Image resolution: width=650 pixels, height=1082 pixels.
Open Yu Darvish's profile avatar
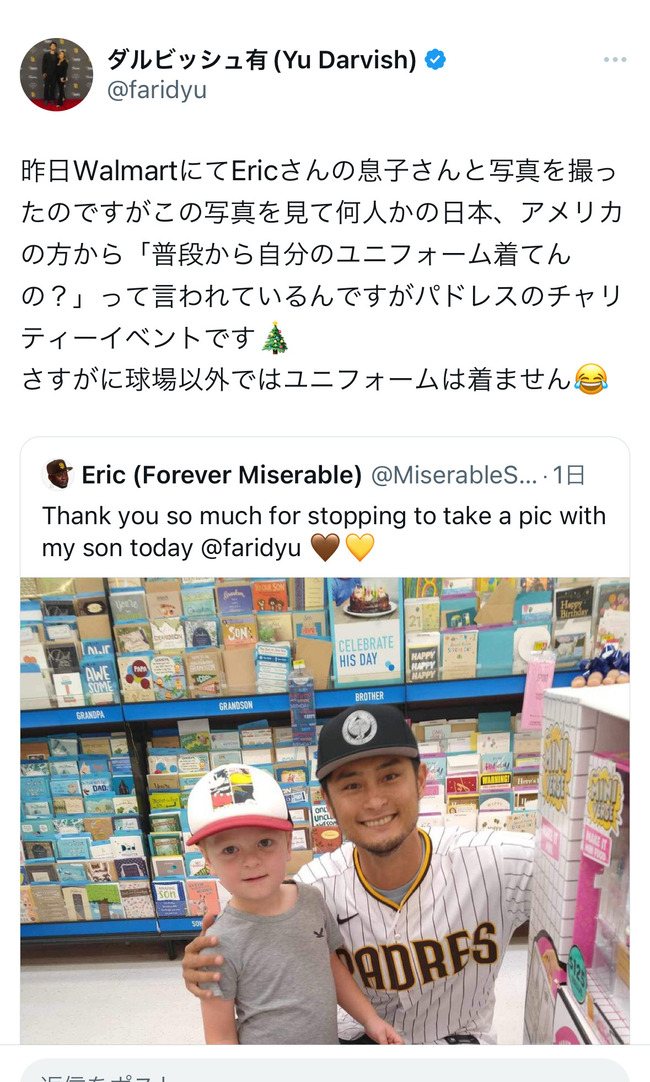point(56,75)
